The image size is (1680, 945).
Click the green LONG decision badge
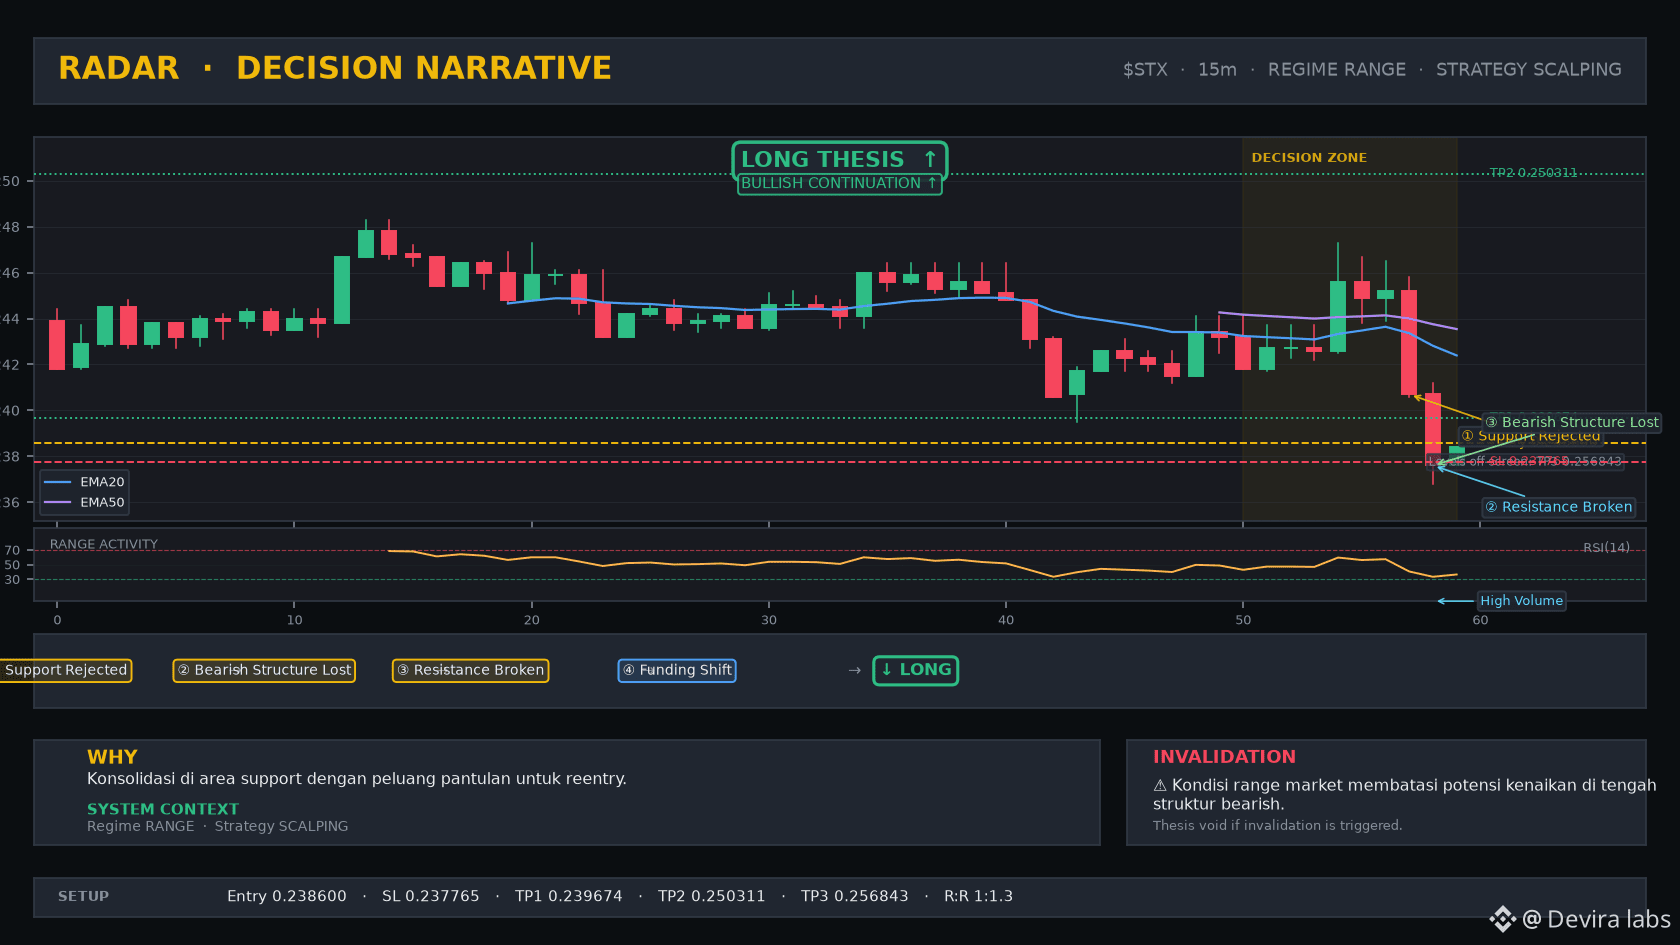coord(916,670)
